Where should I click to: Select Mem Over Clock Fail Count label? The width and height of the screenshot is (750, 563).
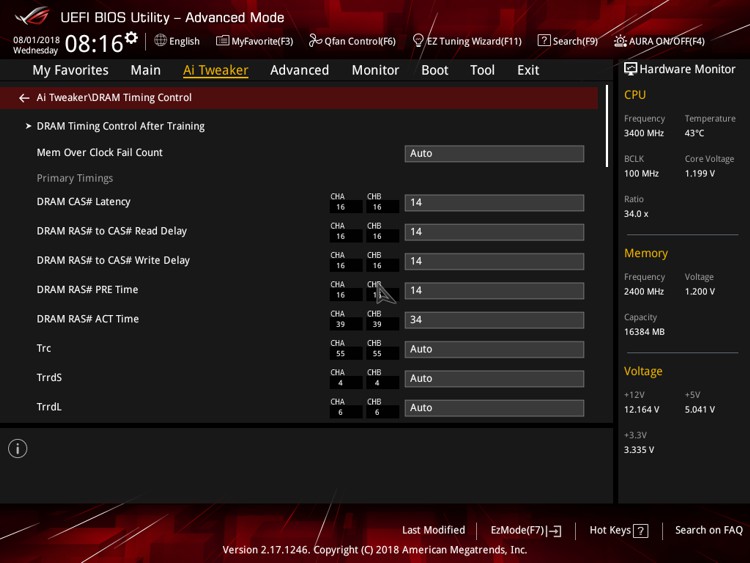[x=99, y=153]
